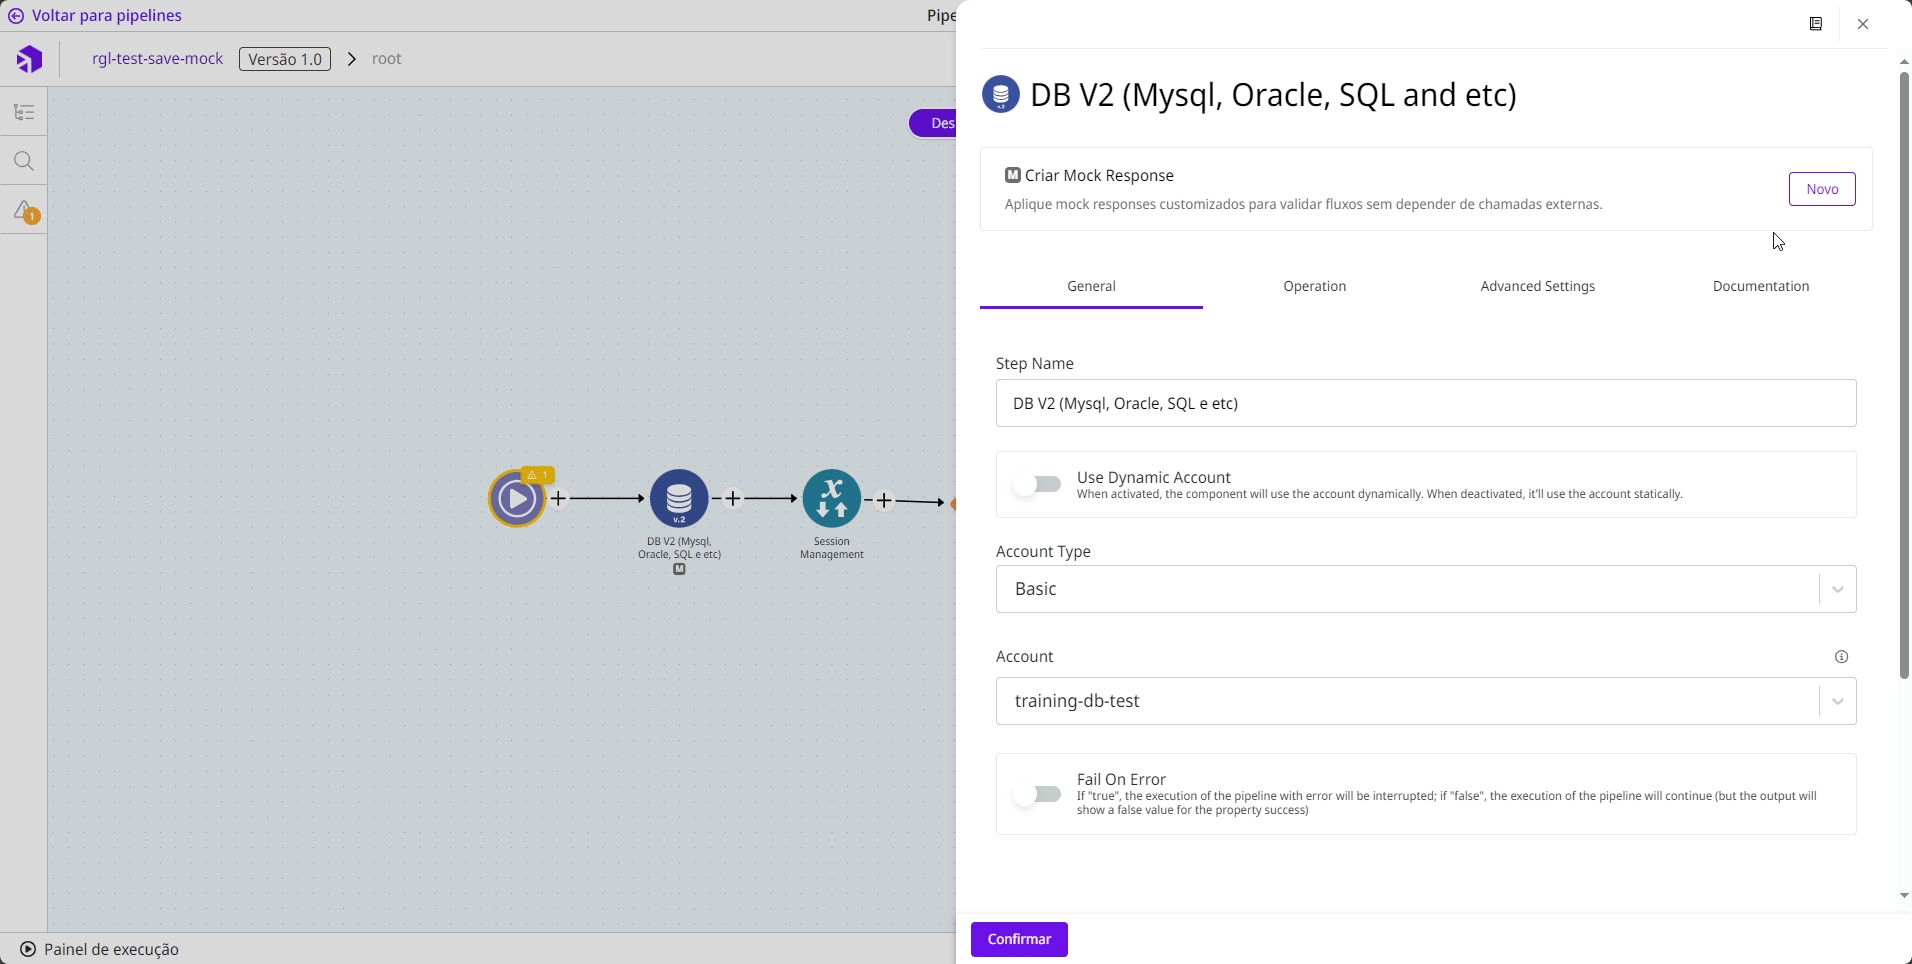This screenshot has width=1912, height=964.
Task: Click the Account info icon
Action: (x=1841, y=657)
